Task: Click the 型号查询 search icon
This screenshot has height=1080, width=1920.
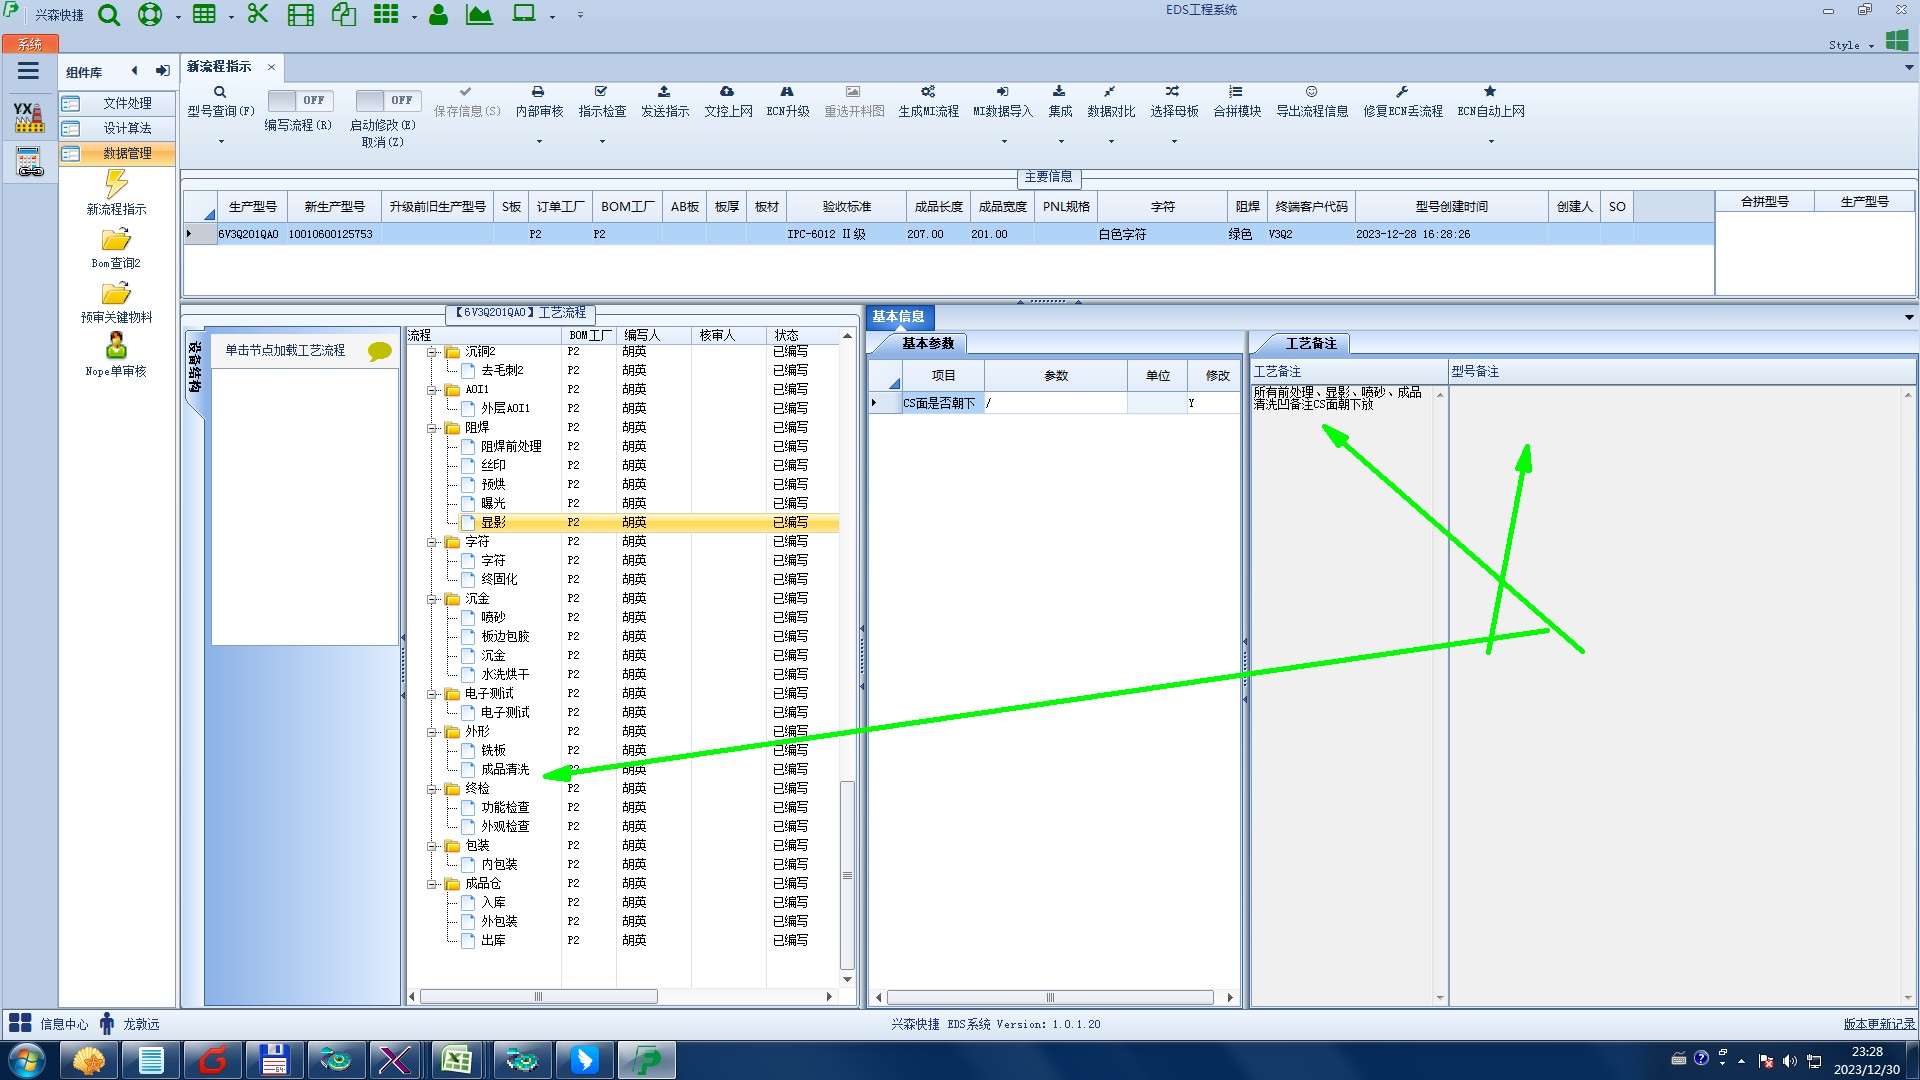Action: pos(220,92)
